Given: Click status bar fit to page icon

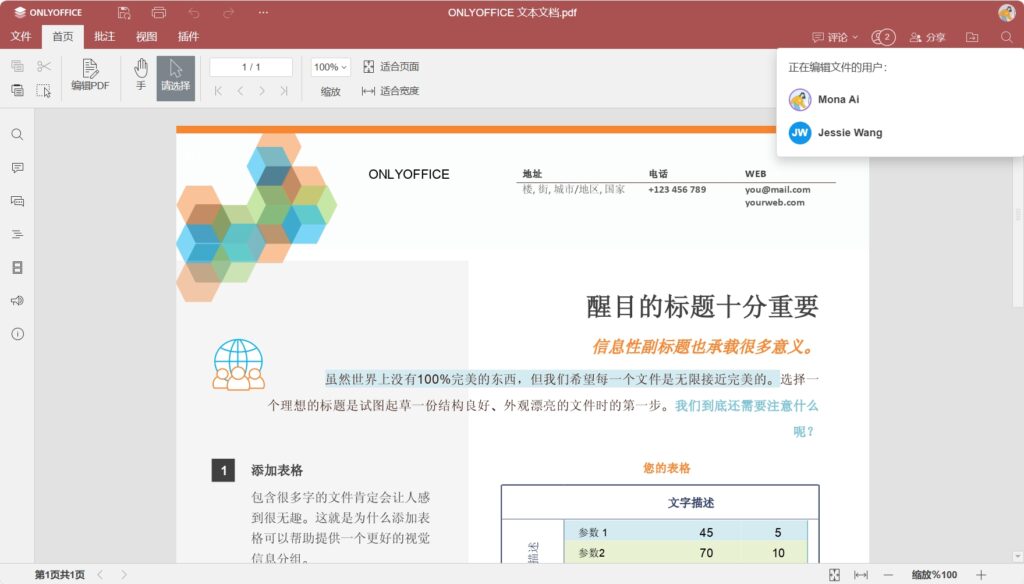Looking at the screenshot, I should click(834, 575).
